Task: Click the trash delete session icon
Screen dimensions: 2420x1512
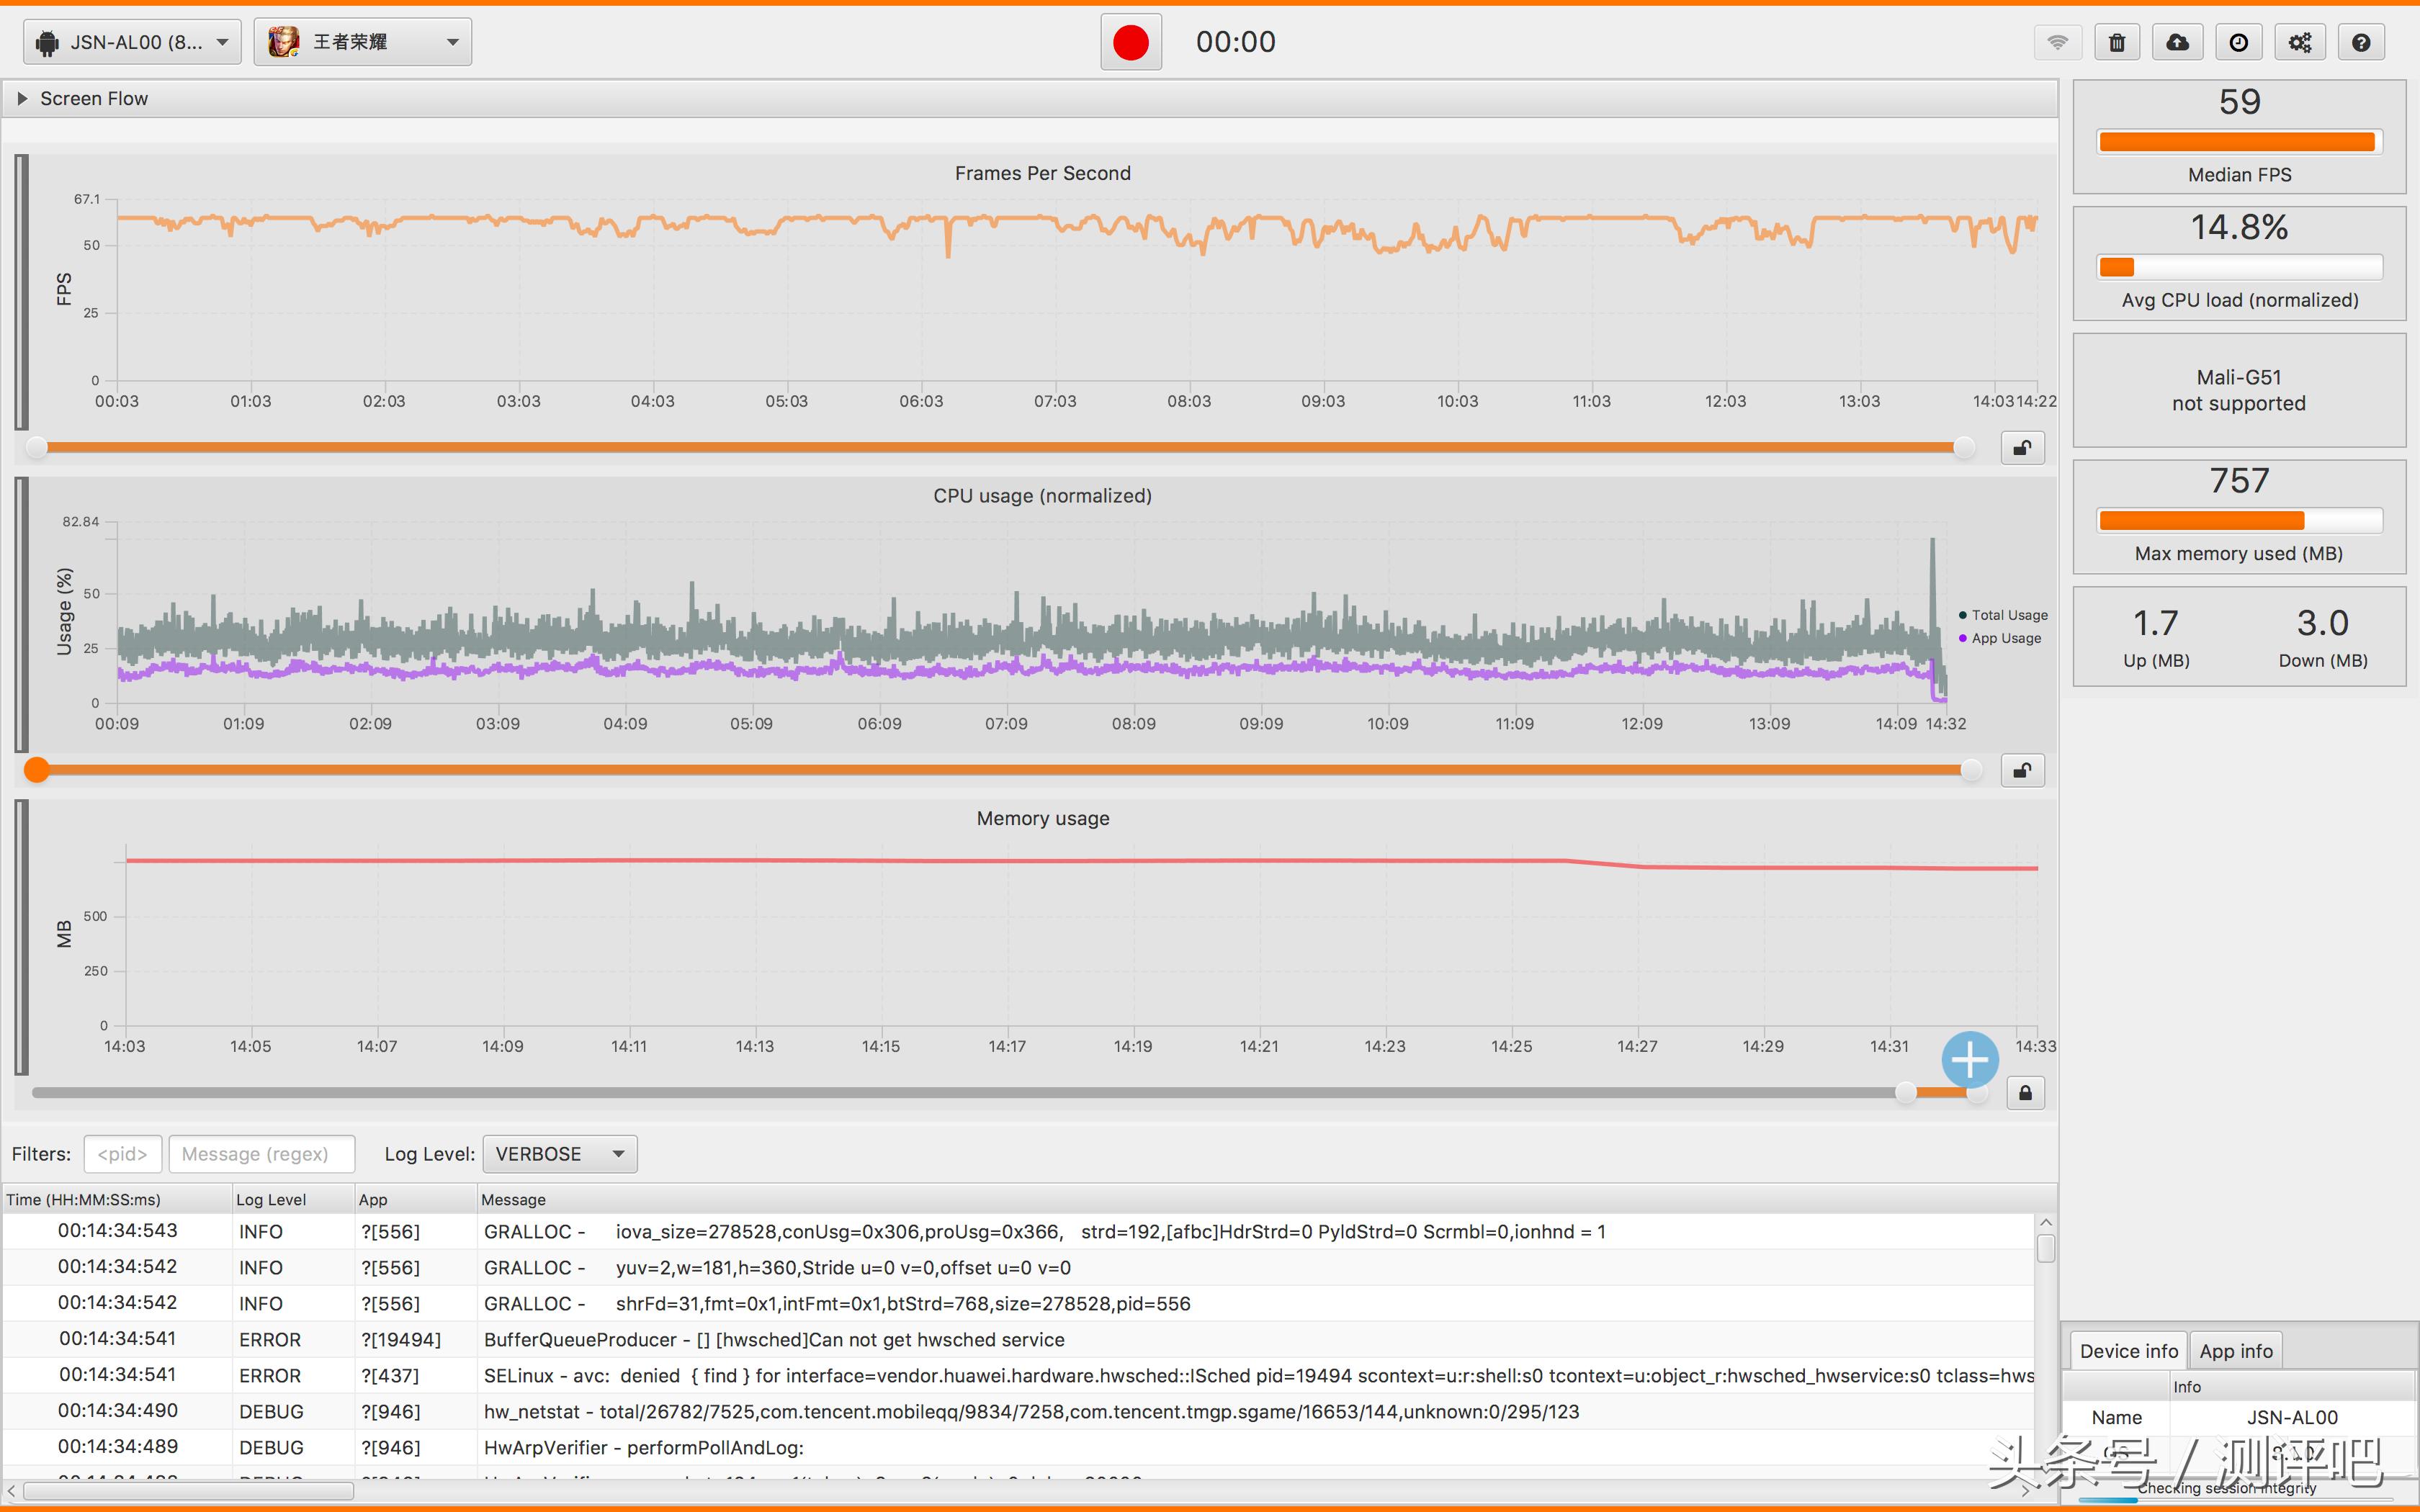Action: 2117,42
